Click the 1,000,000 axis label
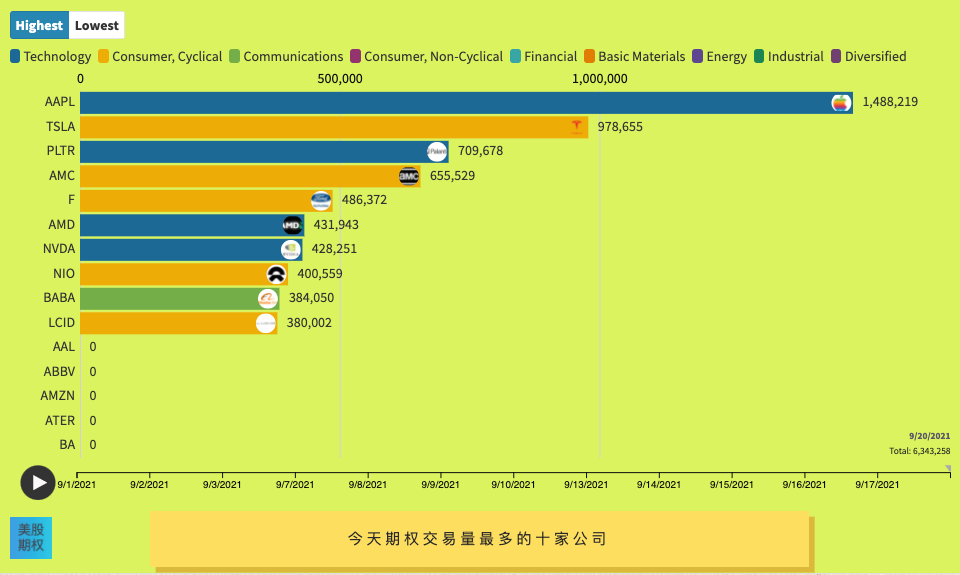The width and height of the screenshot is (960, 575). pos(600,78)
